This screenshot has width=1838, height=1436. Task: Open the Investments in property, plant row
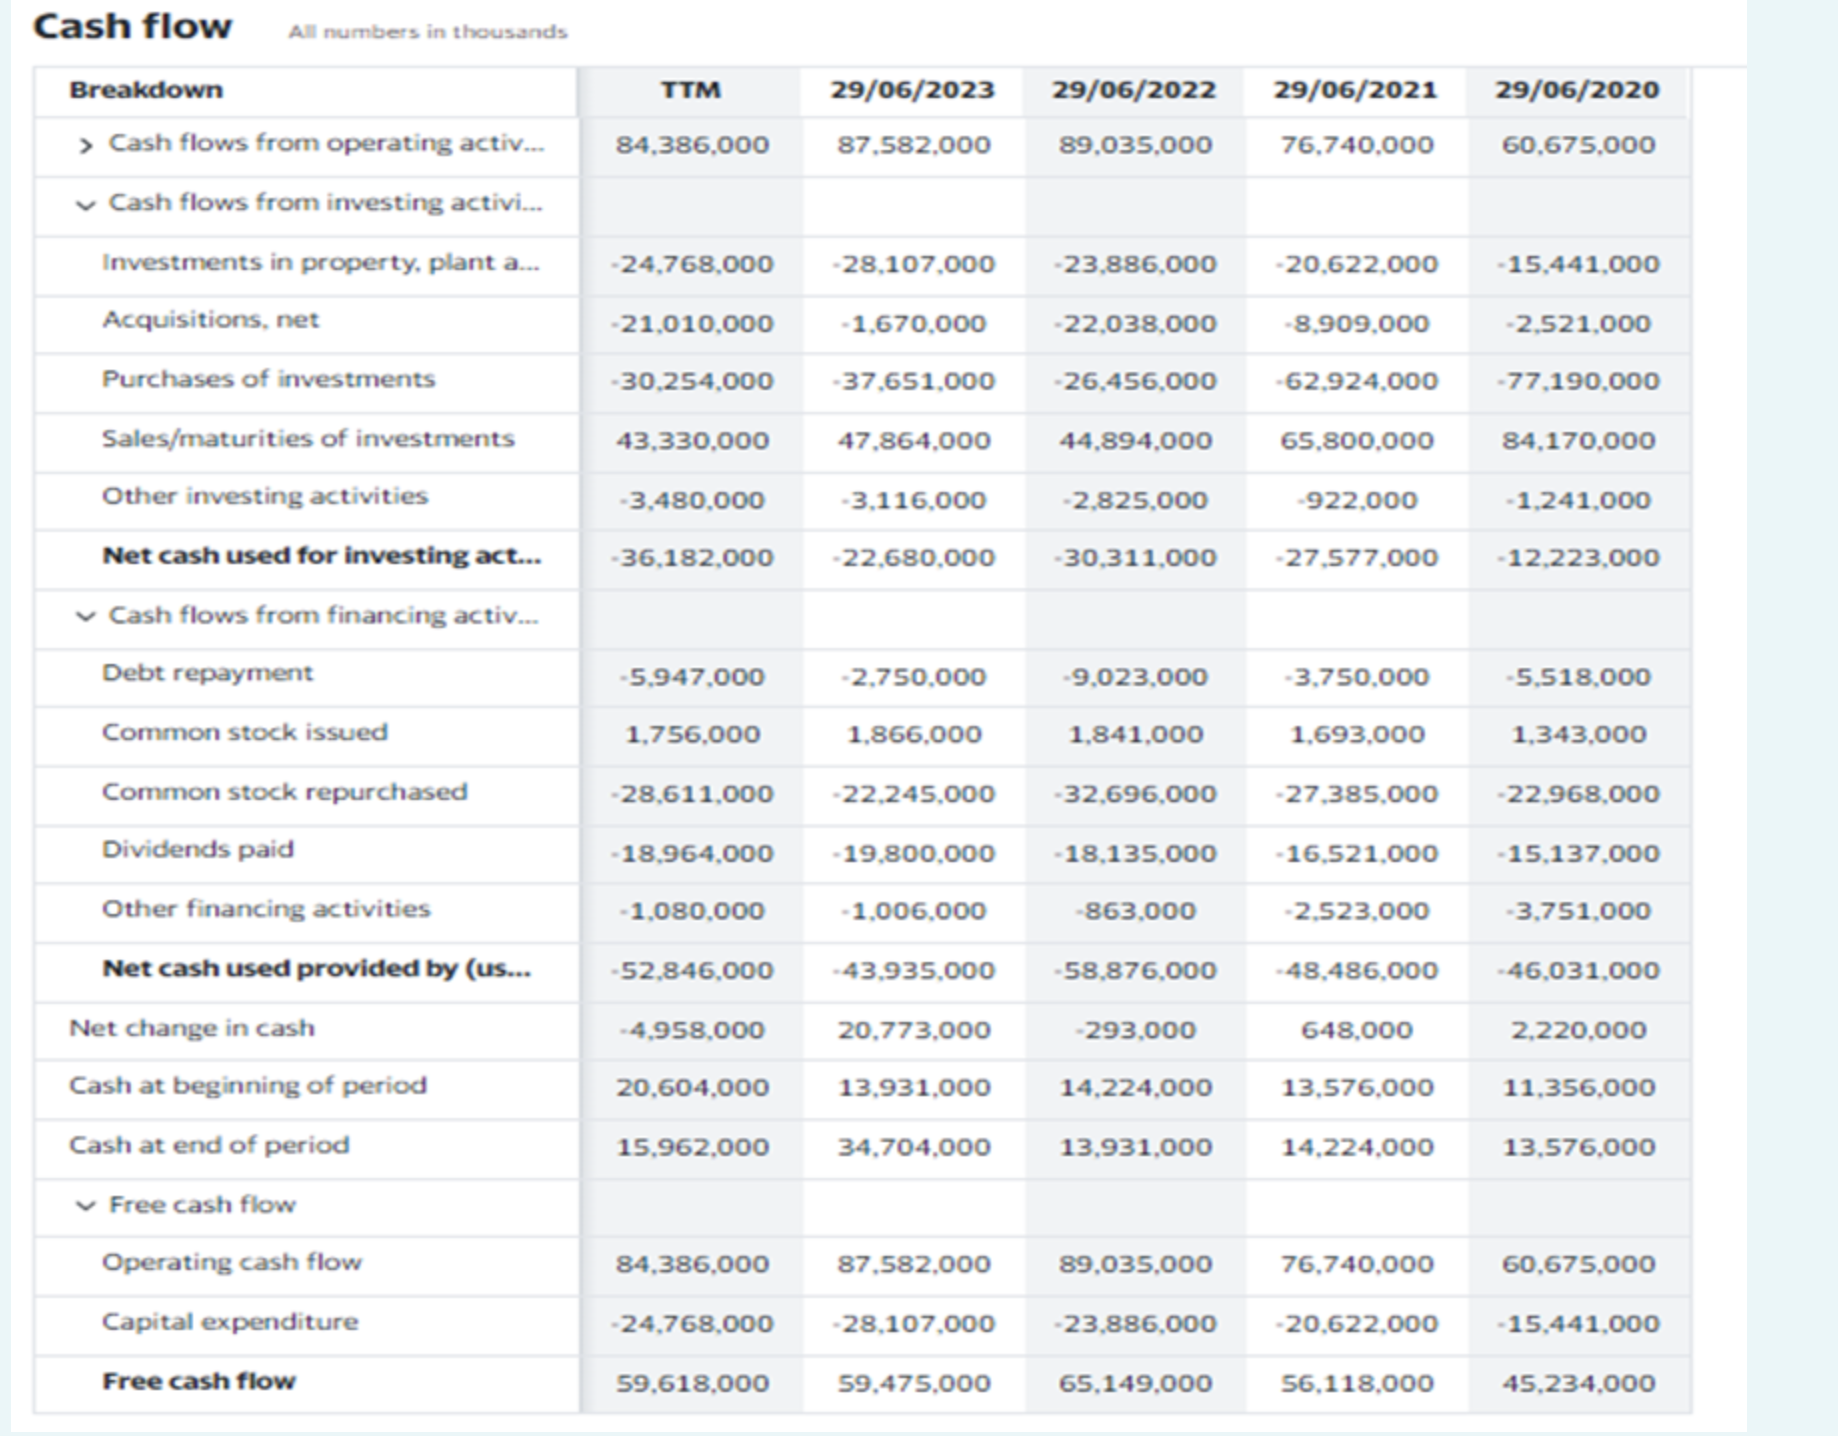[320, 262]
